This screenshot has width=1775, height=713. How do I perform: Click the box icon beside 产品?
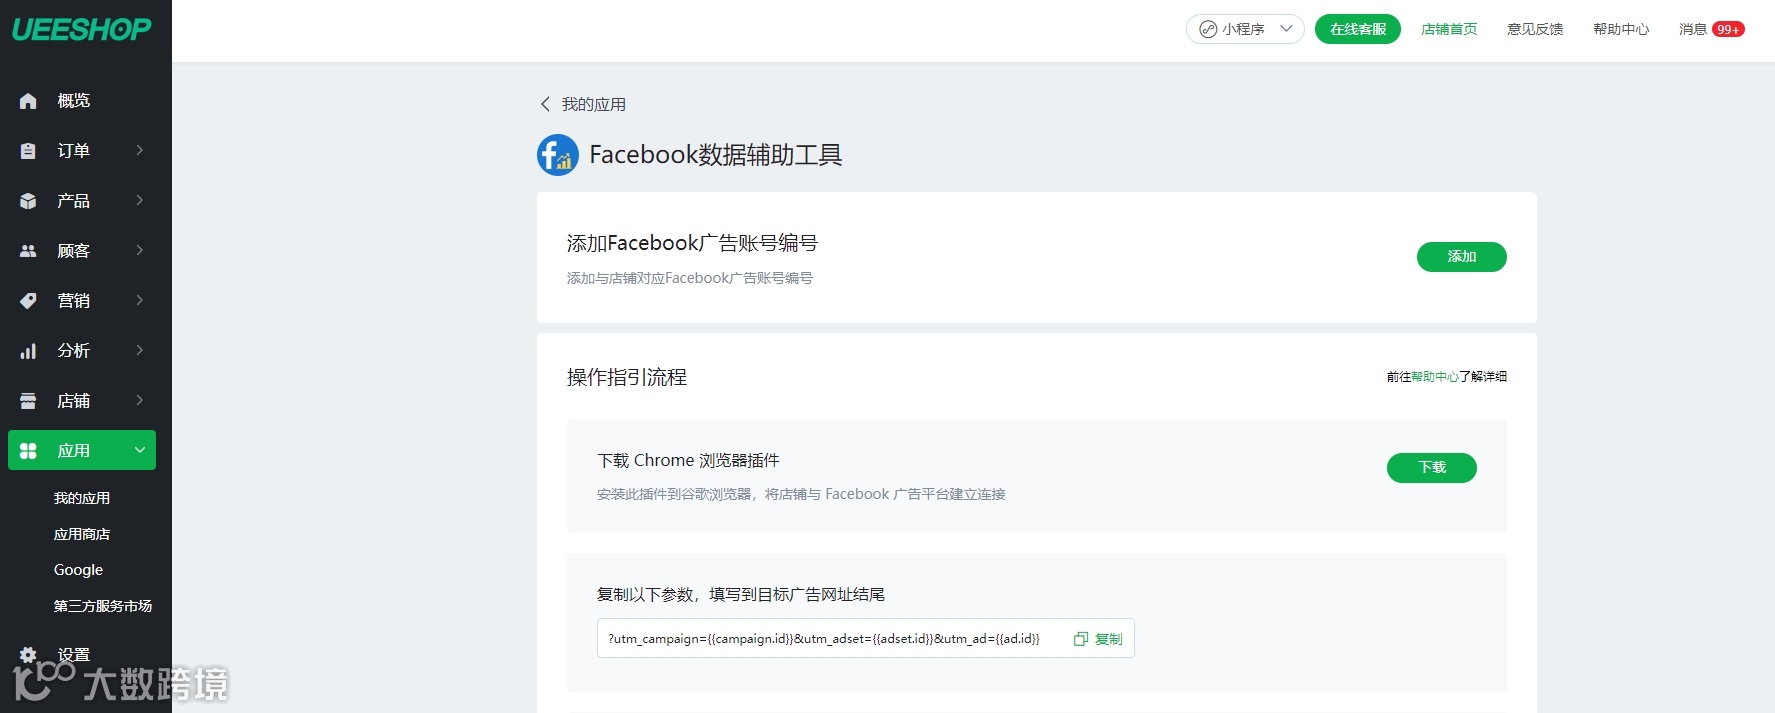28,201
